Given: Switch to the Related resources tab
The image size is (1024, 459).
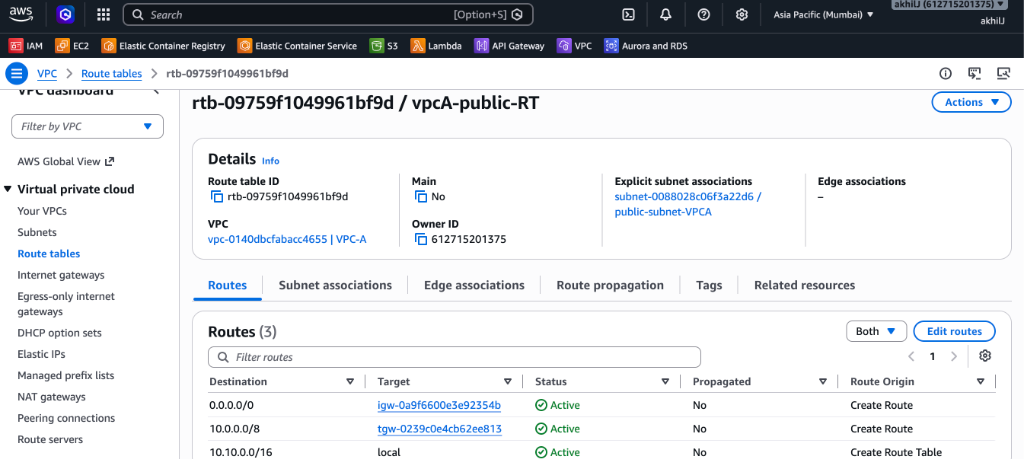Looking at the screenshot, I should (x=804, y=285).
